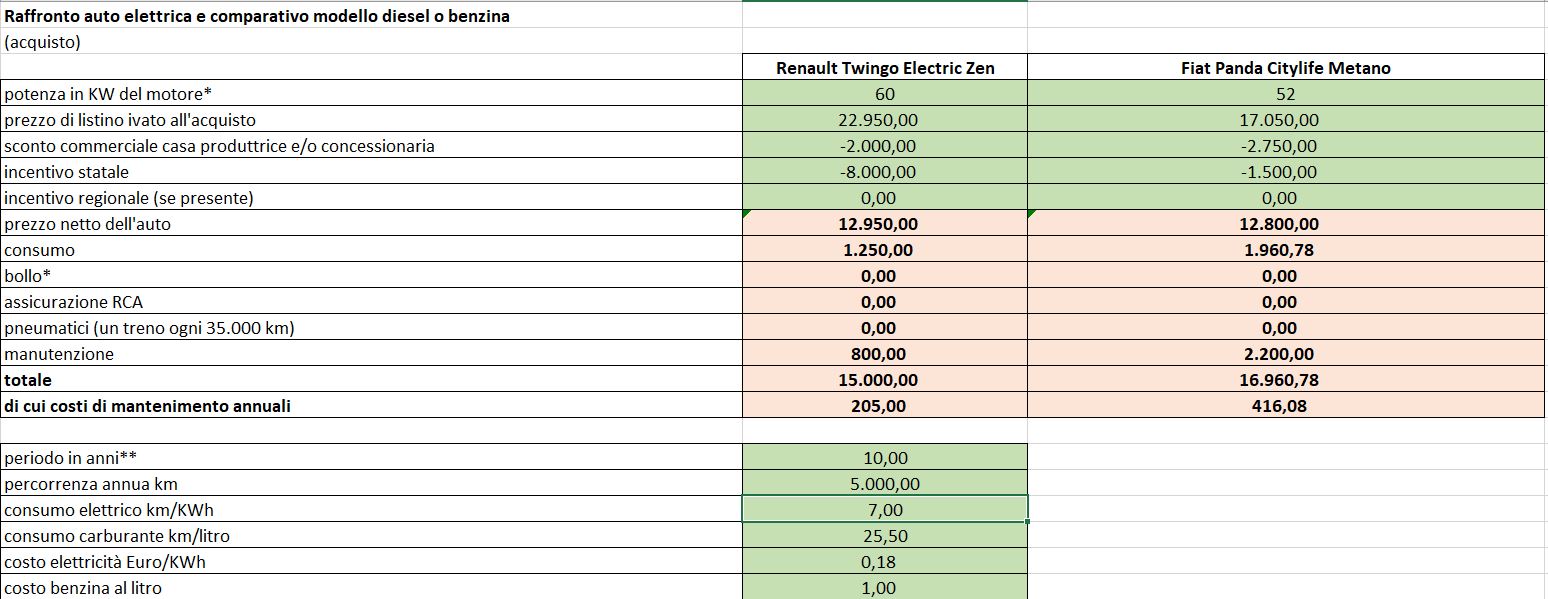Select the Fiat power value 52
The image size is (1548, 599).
click(x=1286, y=95)
